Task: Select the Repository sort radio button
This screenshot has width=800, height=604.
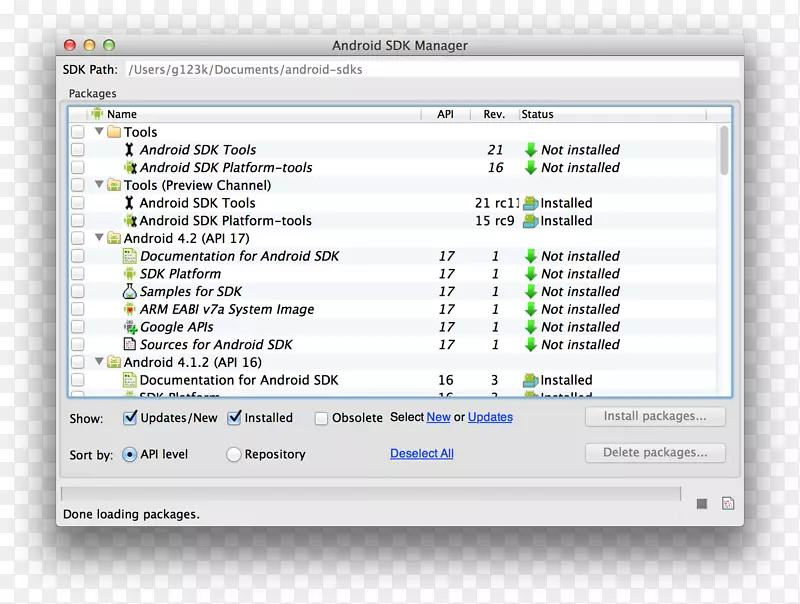Action: [233, 454]
